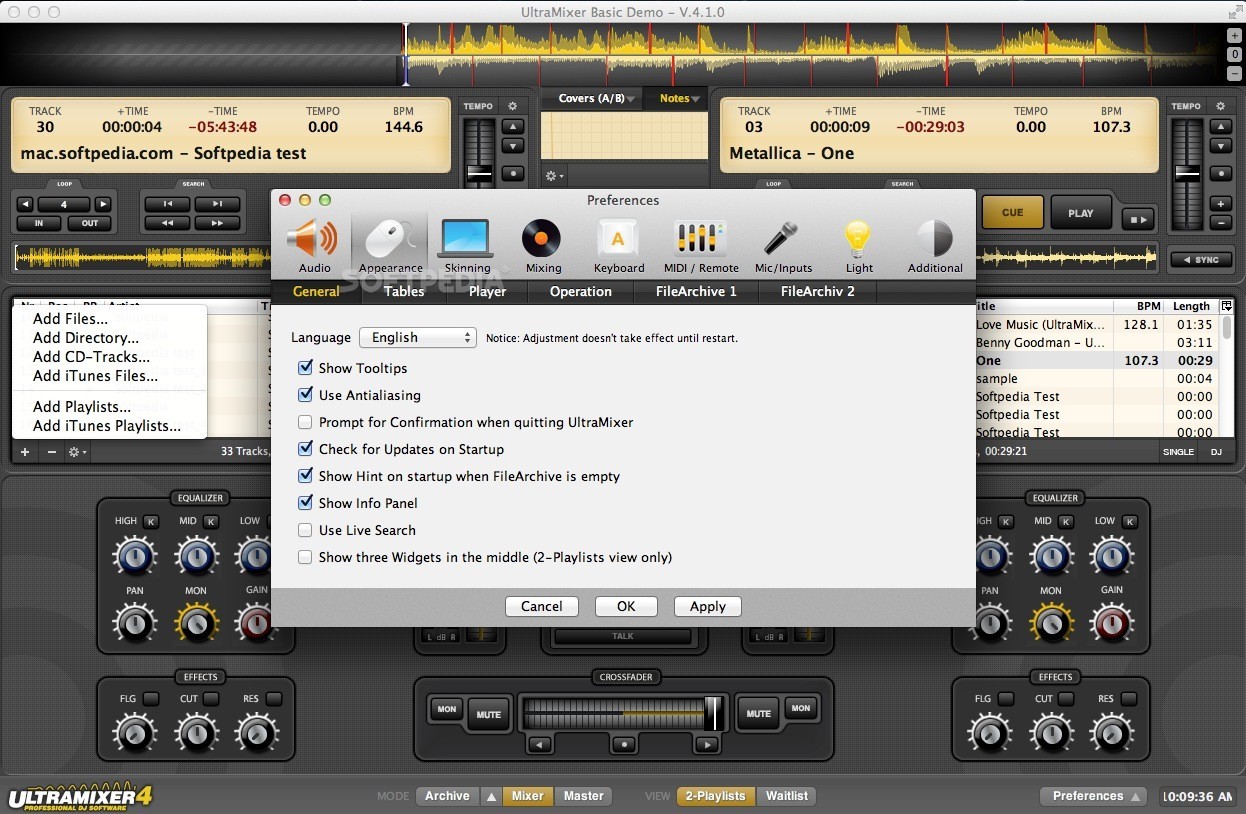Screen dimensions: 1246x814
Task: Switch to the Player tab
Action: [x=487, y=291]
